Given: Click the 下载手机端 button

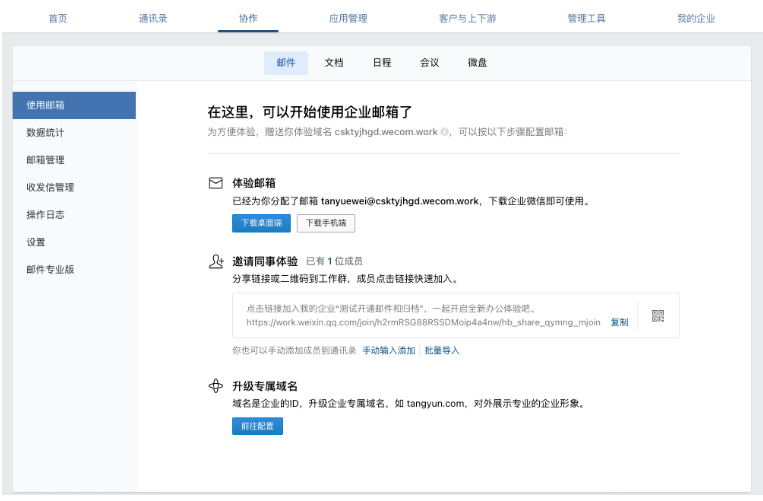Looking at the screenshot, I should click(x=326, y=224).
